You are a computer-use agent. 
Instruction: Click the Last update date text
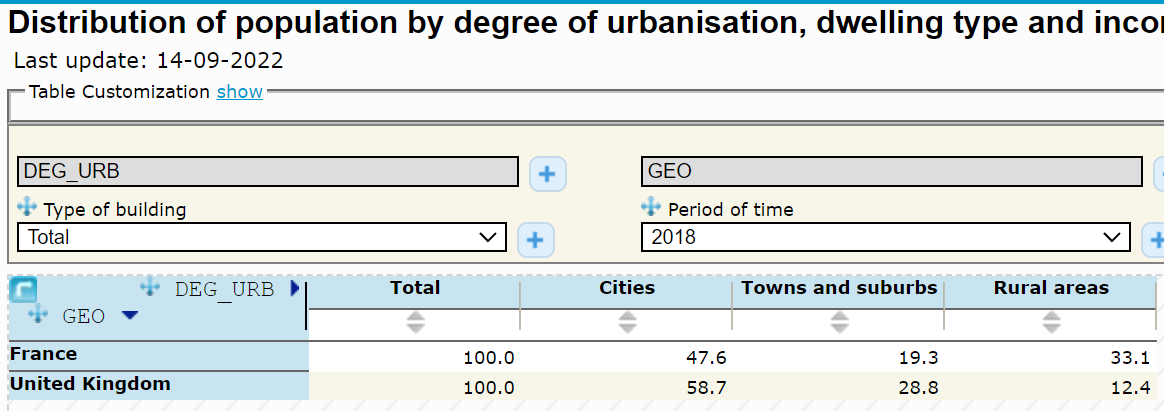pos(148,60)
